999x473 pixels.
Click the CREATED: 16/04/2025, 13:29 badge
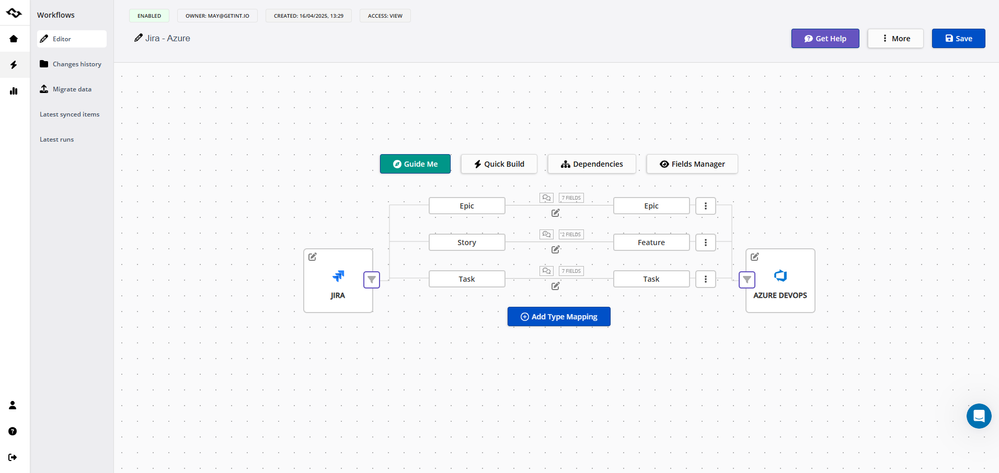tap(309, 15)
